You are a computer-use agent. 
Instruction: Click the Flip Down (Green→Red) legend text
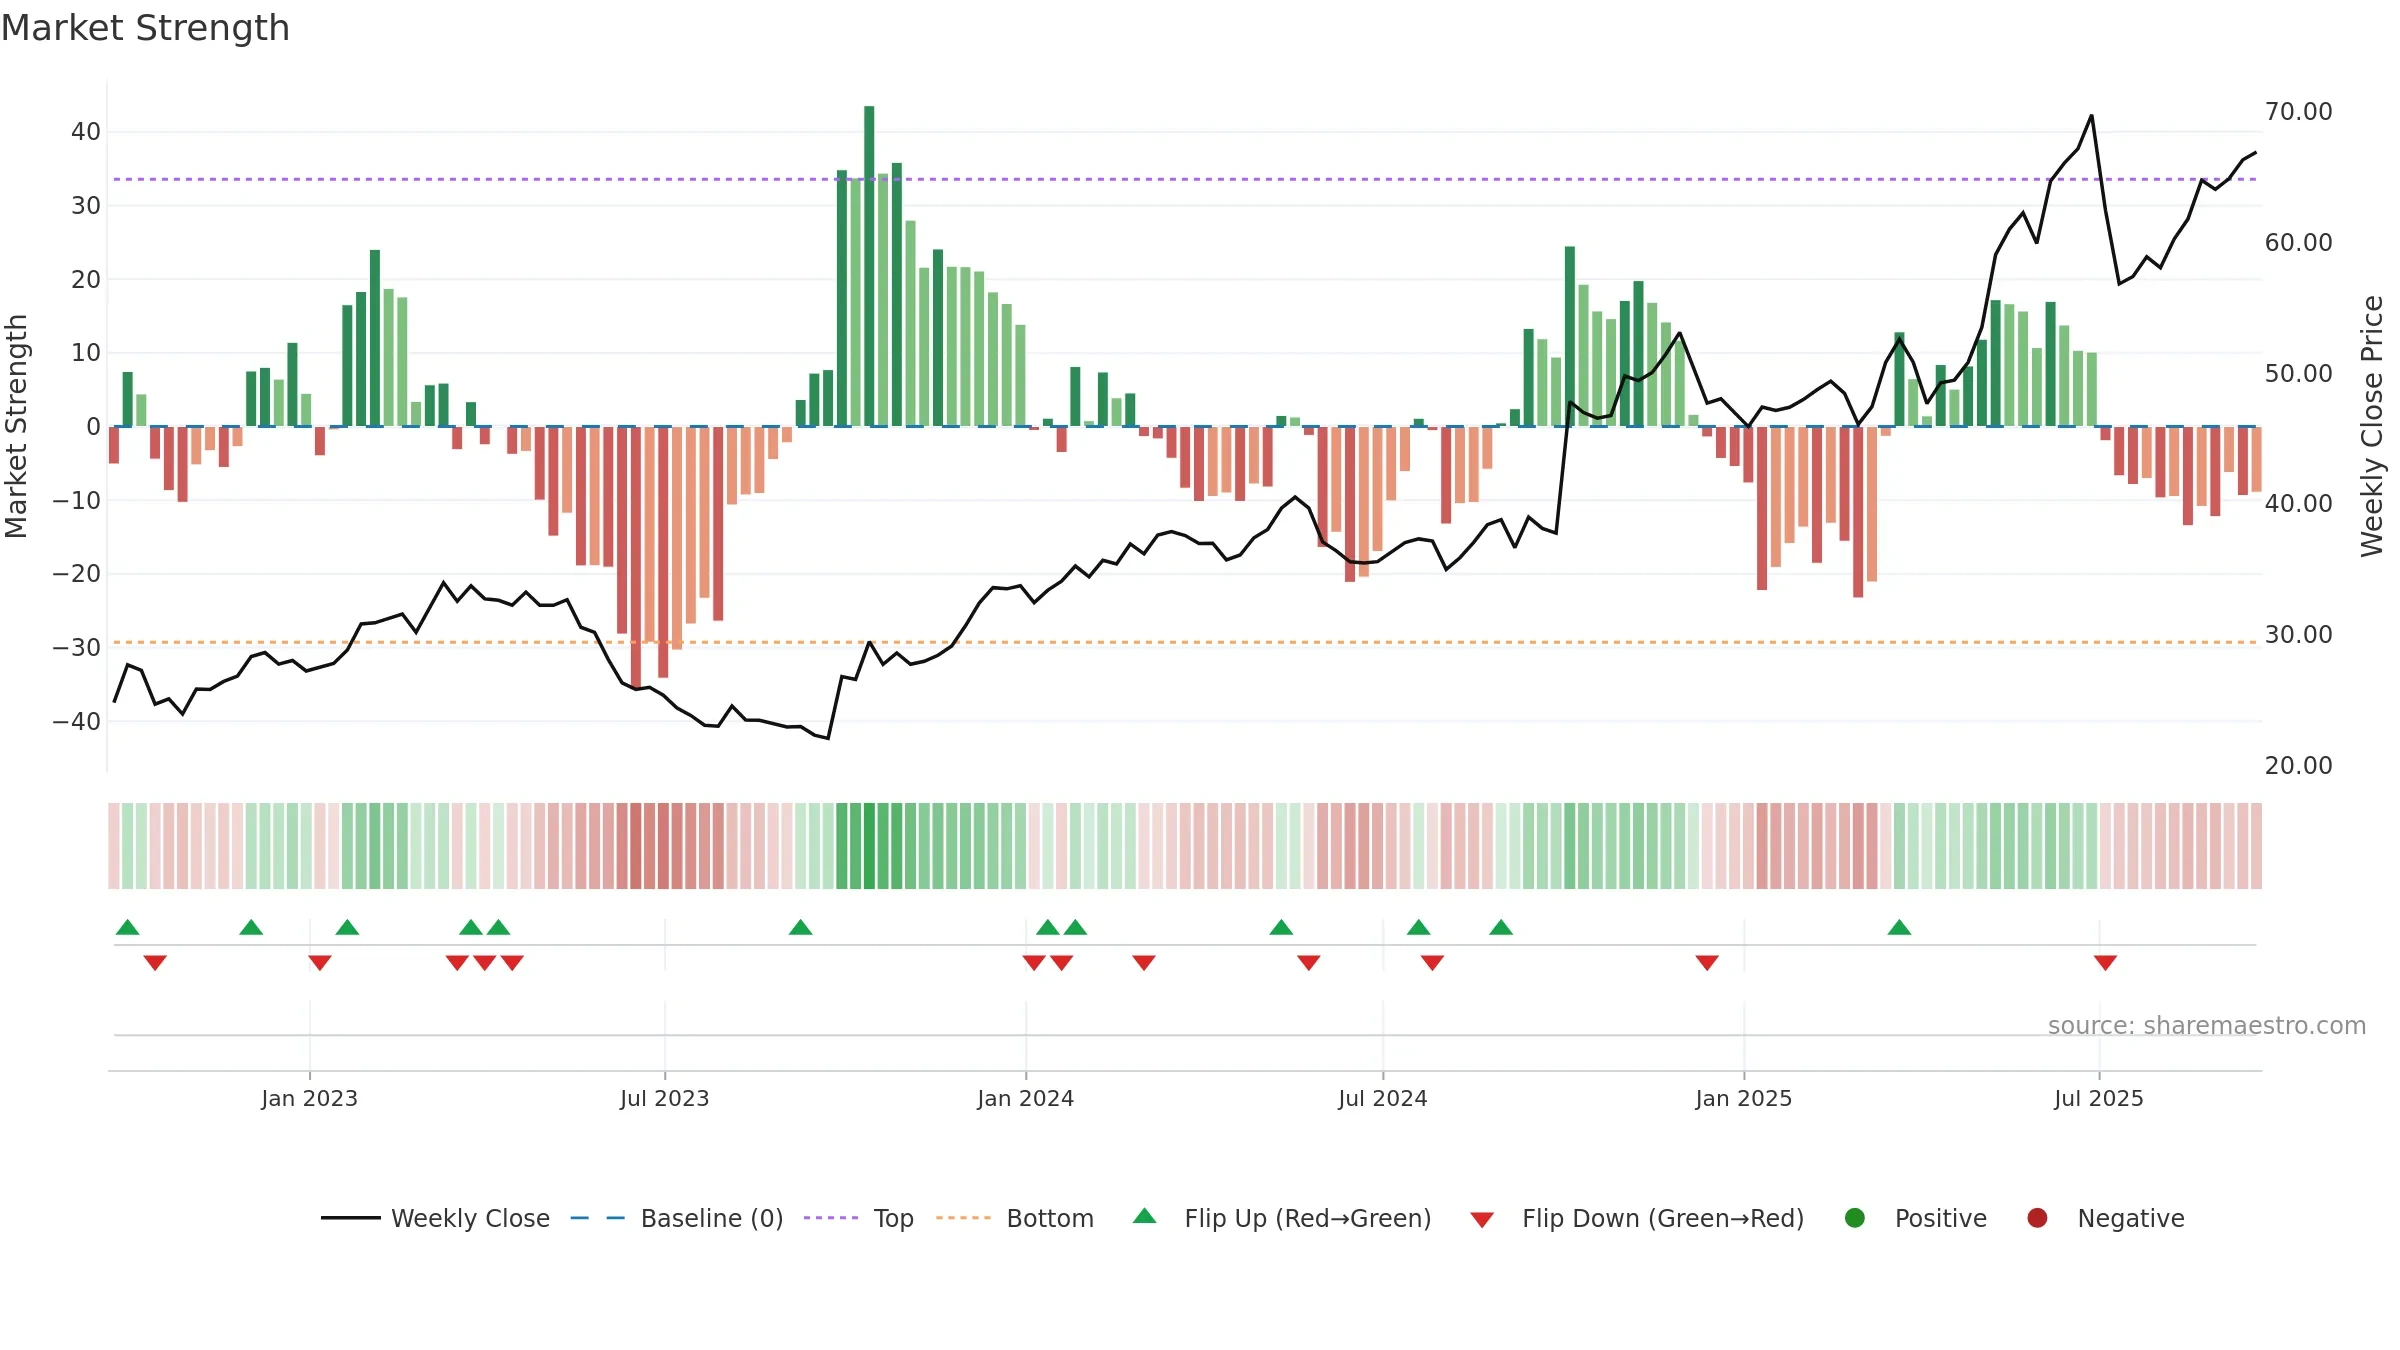pyautogui.click(x=1663, y=1218)
